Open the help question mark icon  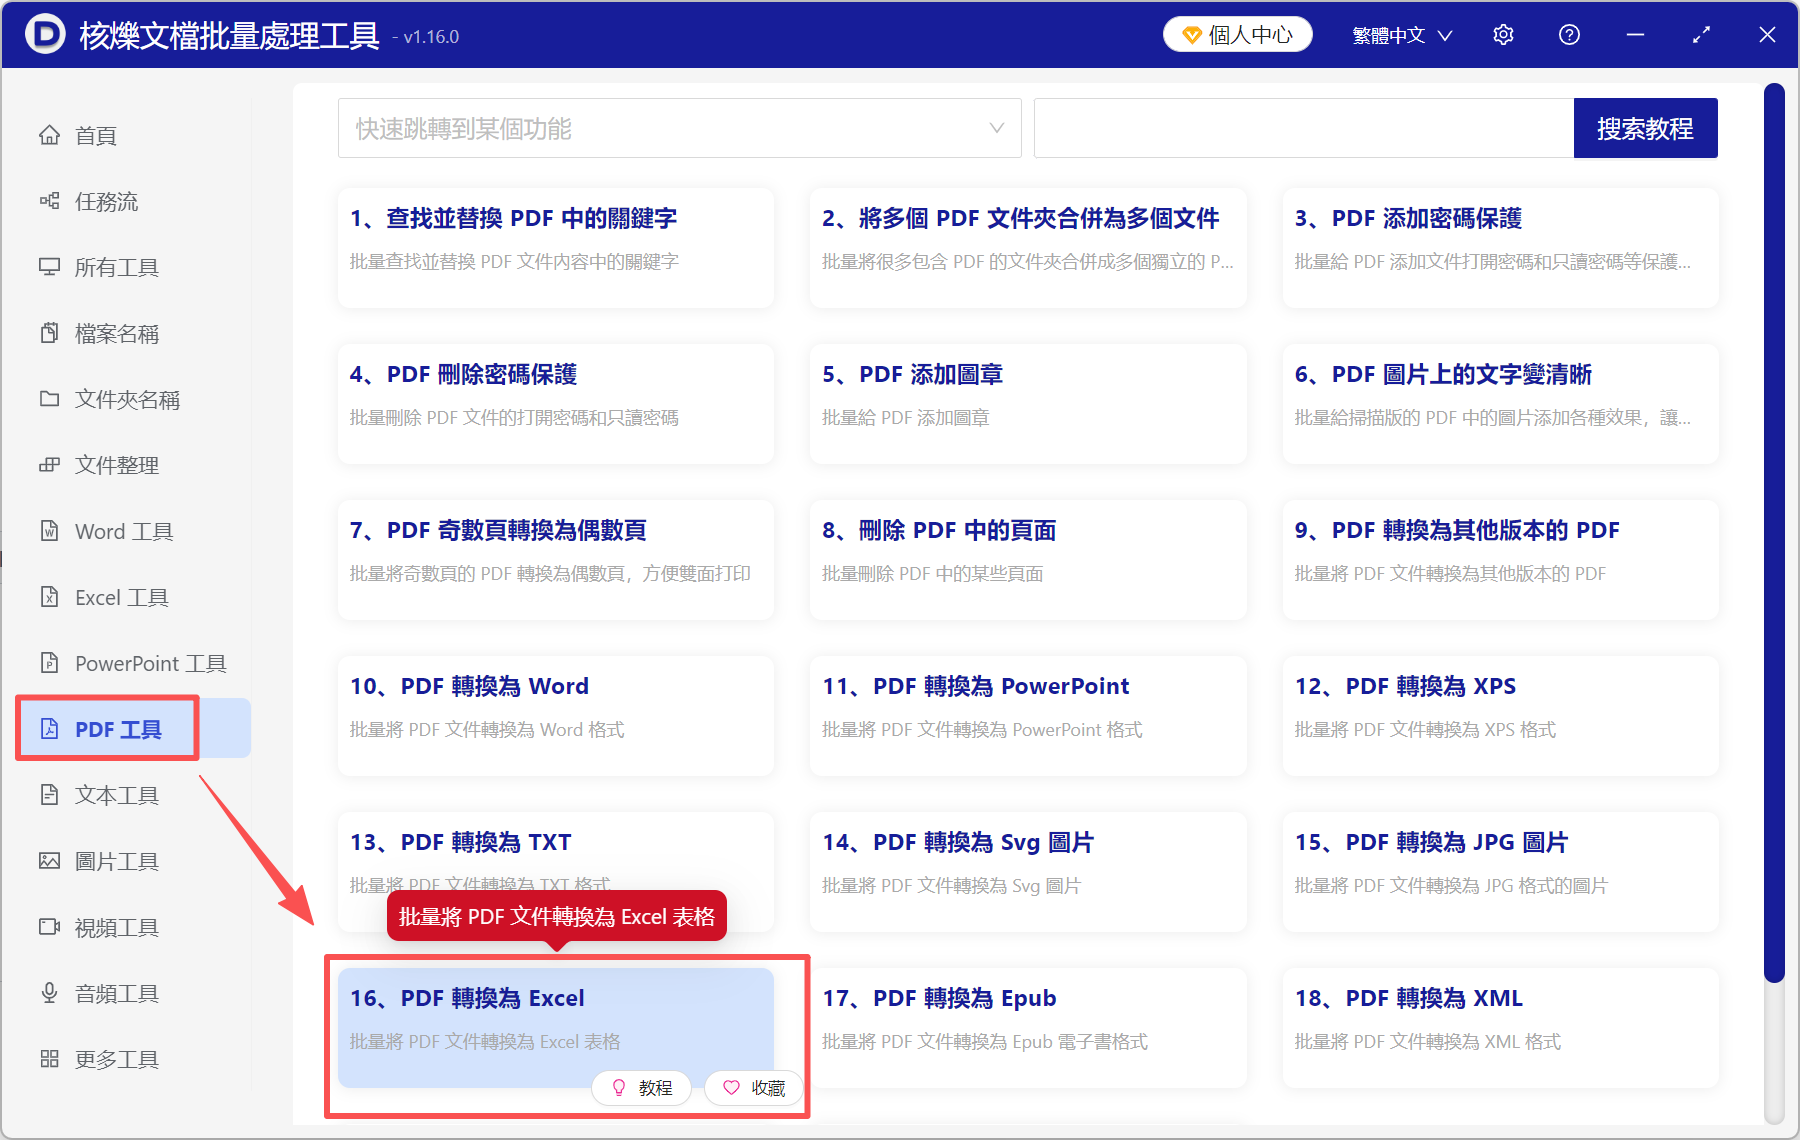1569,34
